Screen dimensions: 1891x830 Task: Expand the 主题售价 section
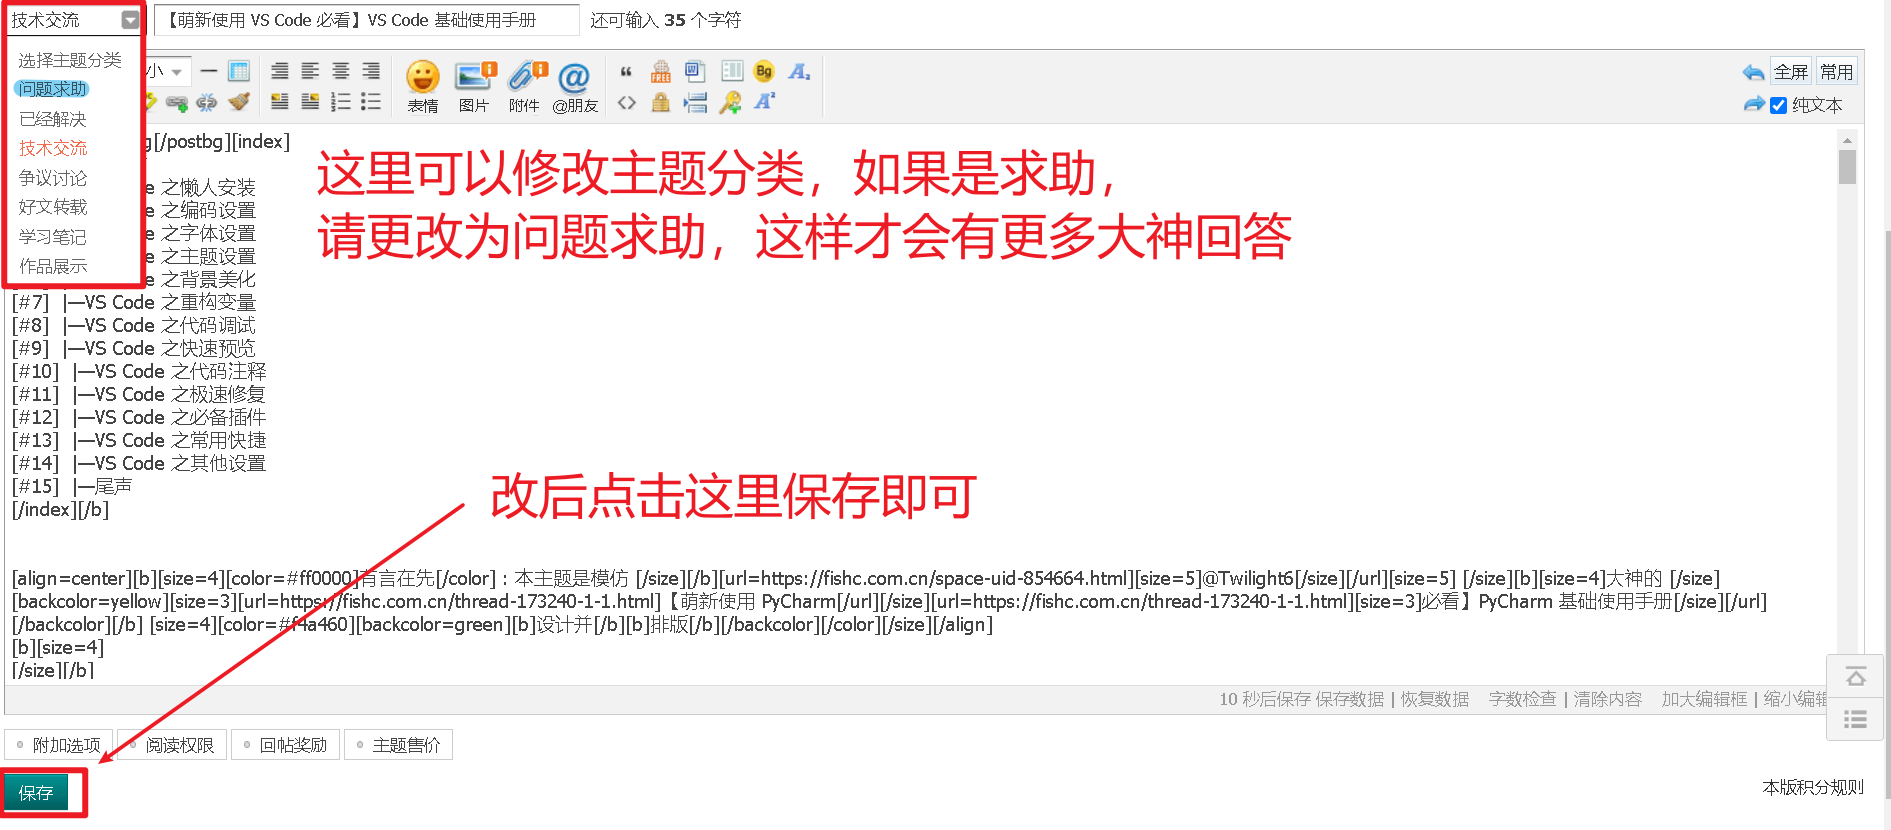(x=398, y=745)
